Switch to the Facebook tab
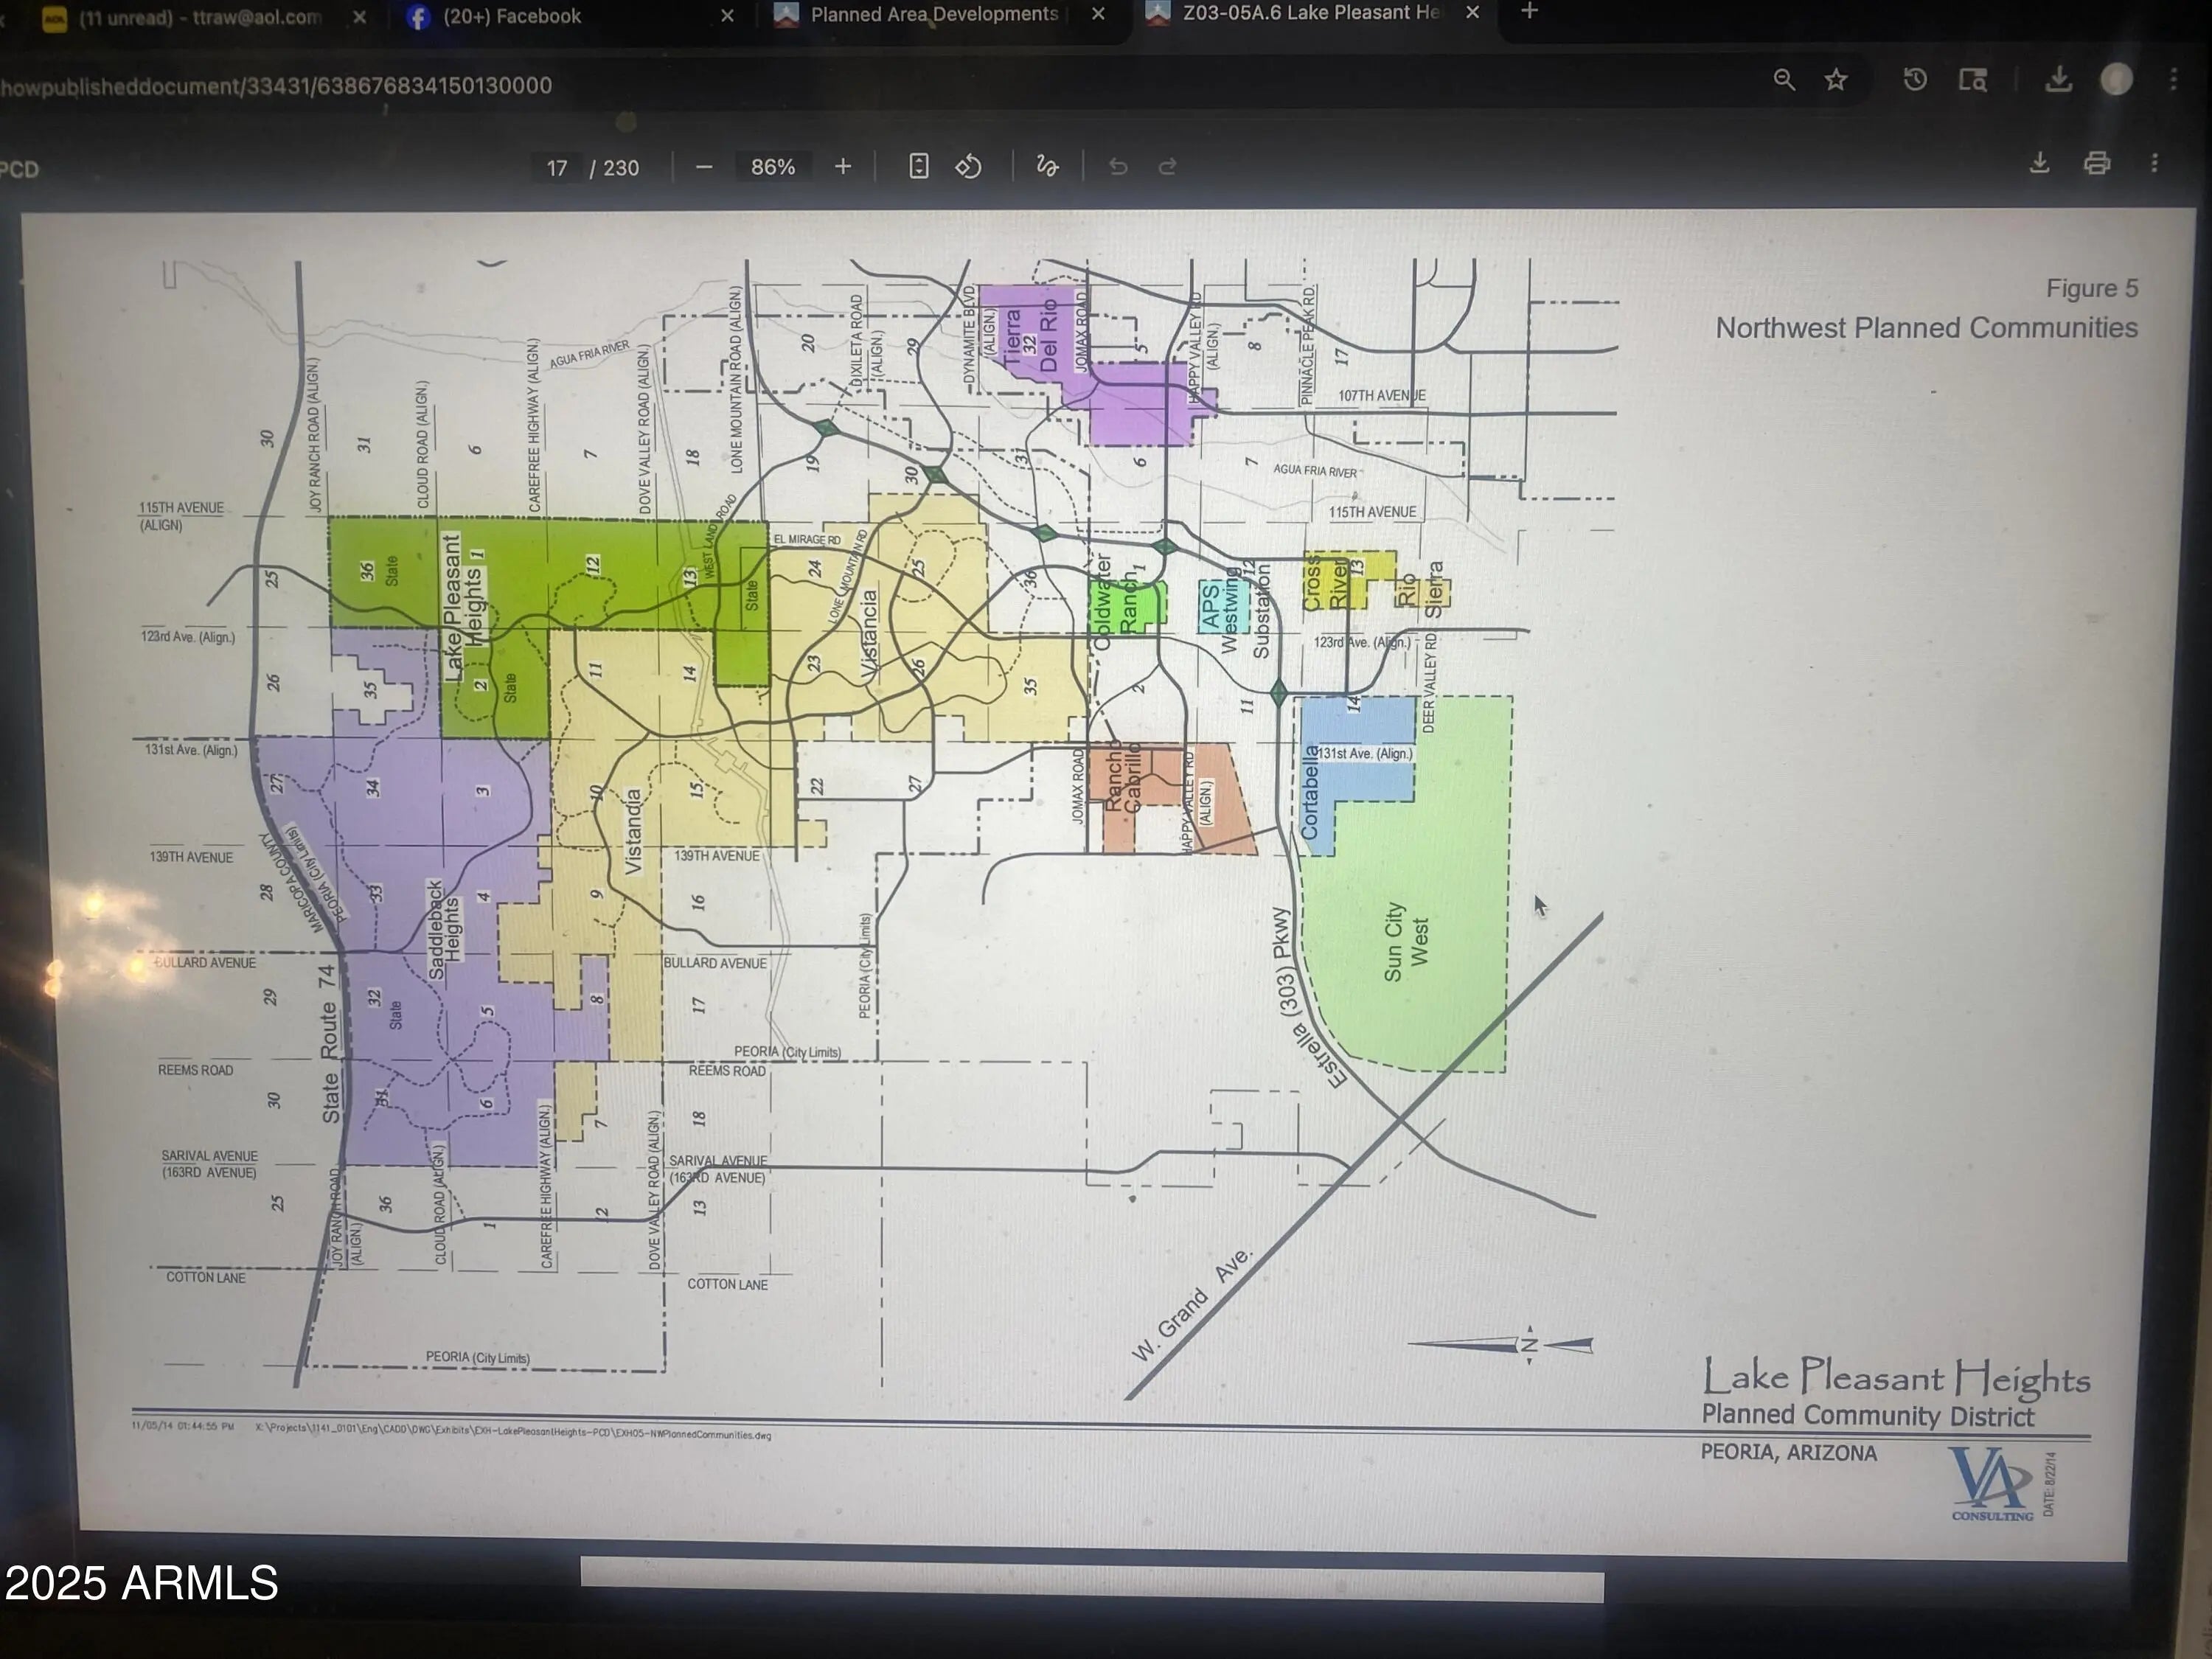The height and width of the screenshot is (1659, 2212). tap(510, 16)
